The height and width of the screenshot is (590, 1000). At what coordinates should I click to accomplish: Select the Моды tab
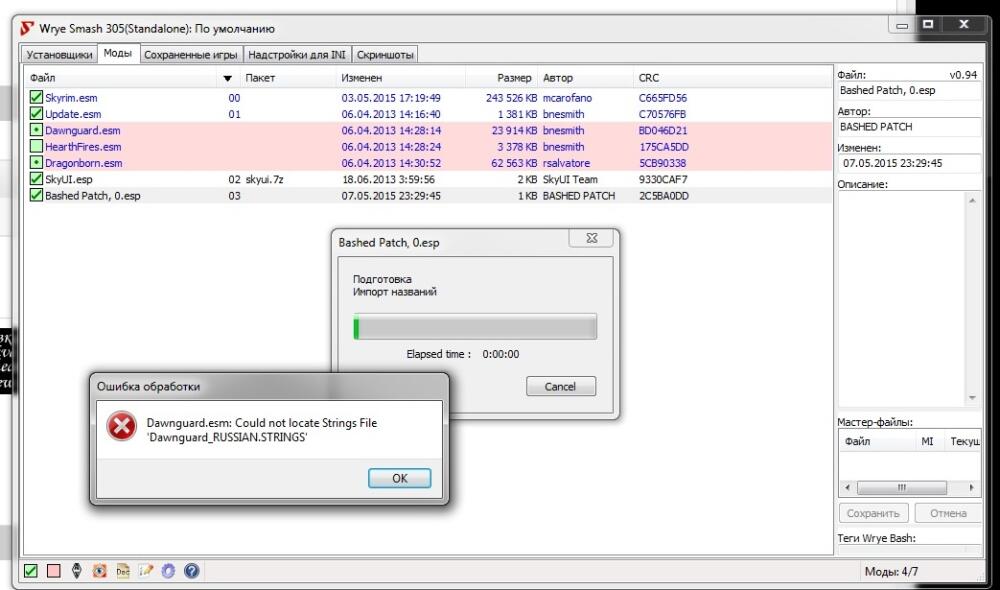(117, 54)
